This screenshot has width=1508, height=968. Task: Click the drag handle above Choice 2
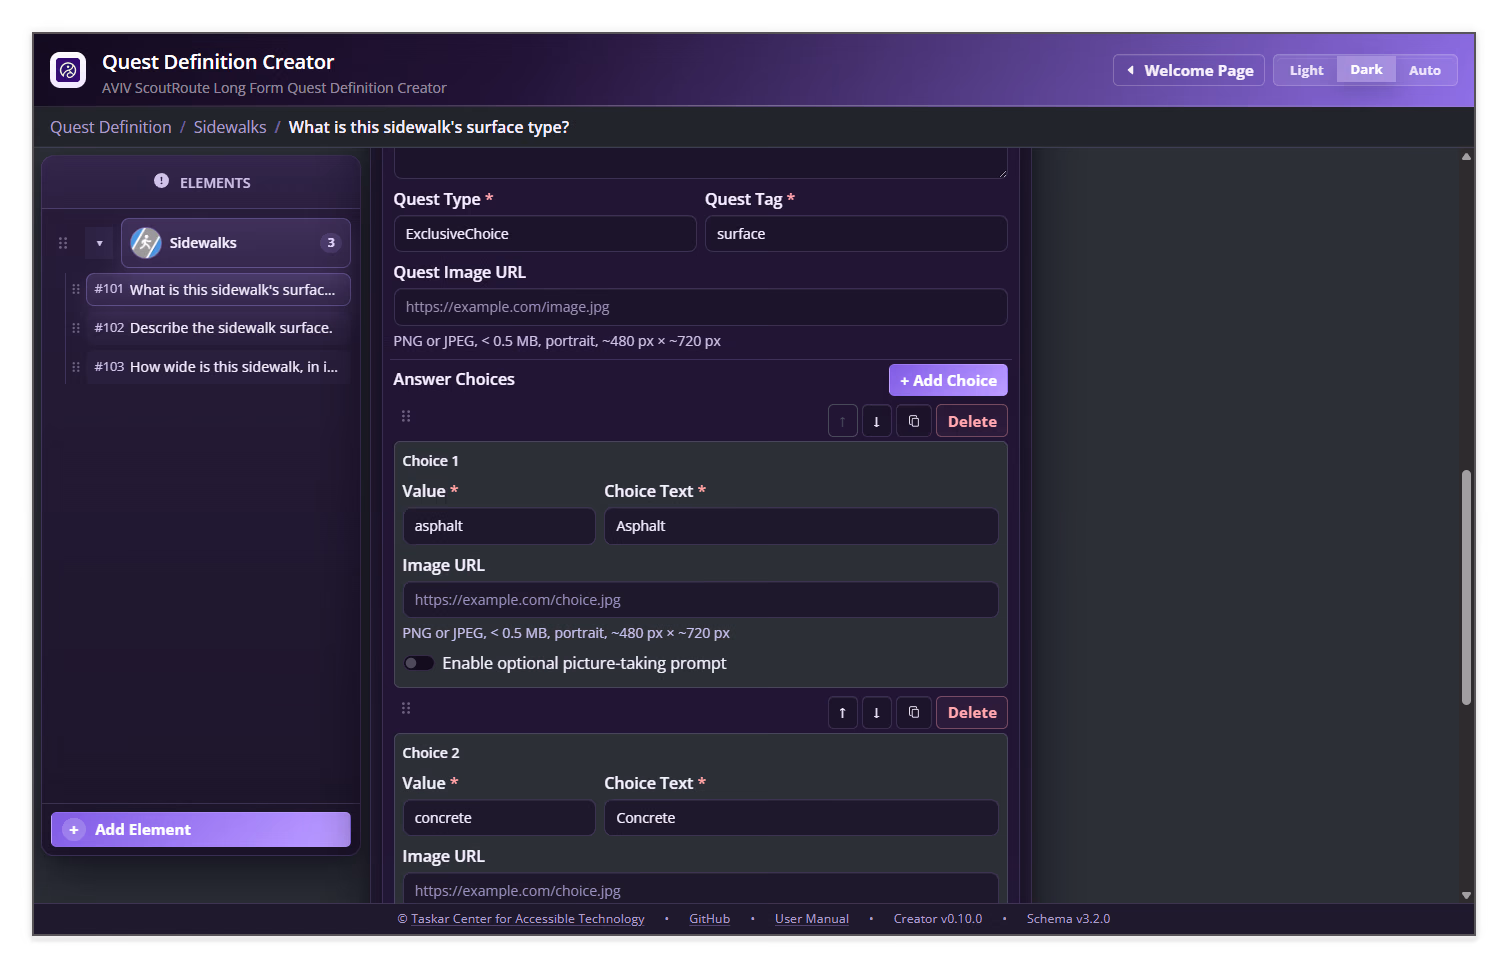coord(406,708)
